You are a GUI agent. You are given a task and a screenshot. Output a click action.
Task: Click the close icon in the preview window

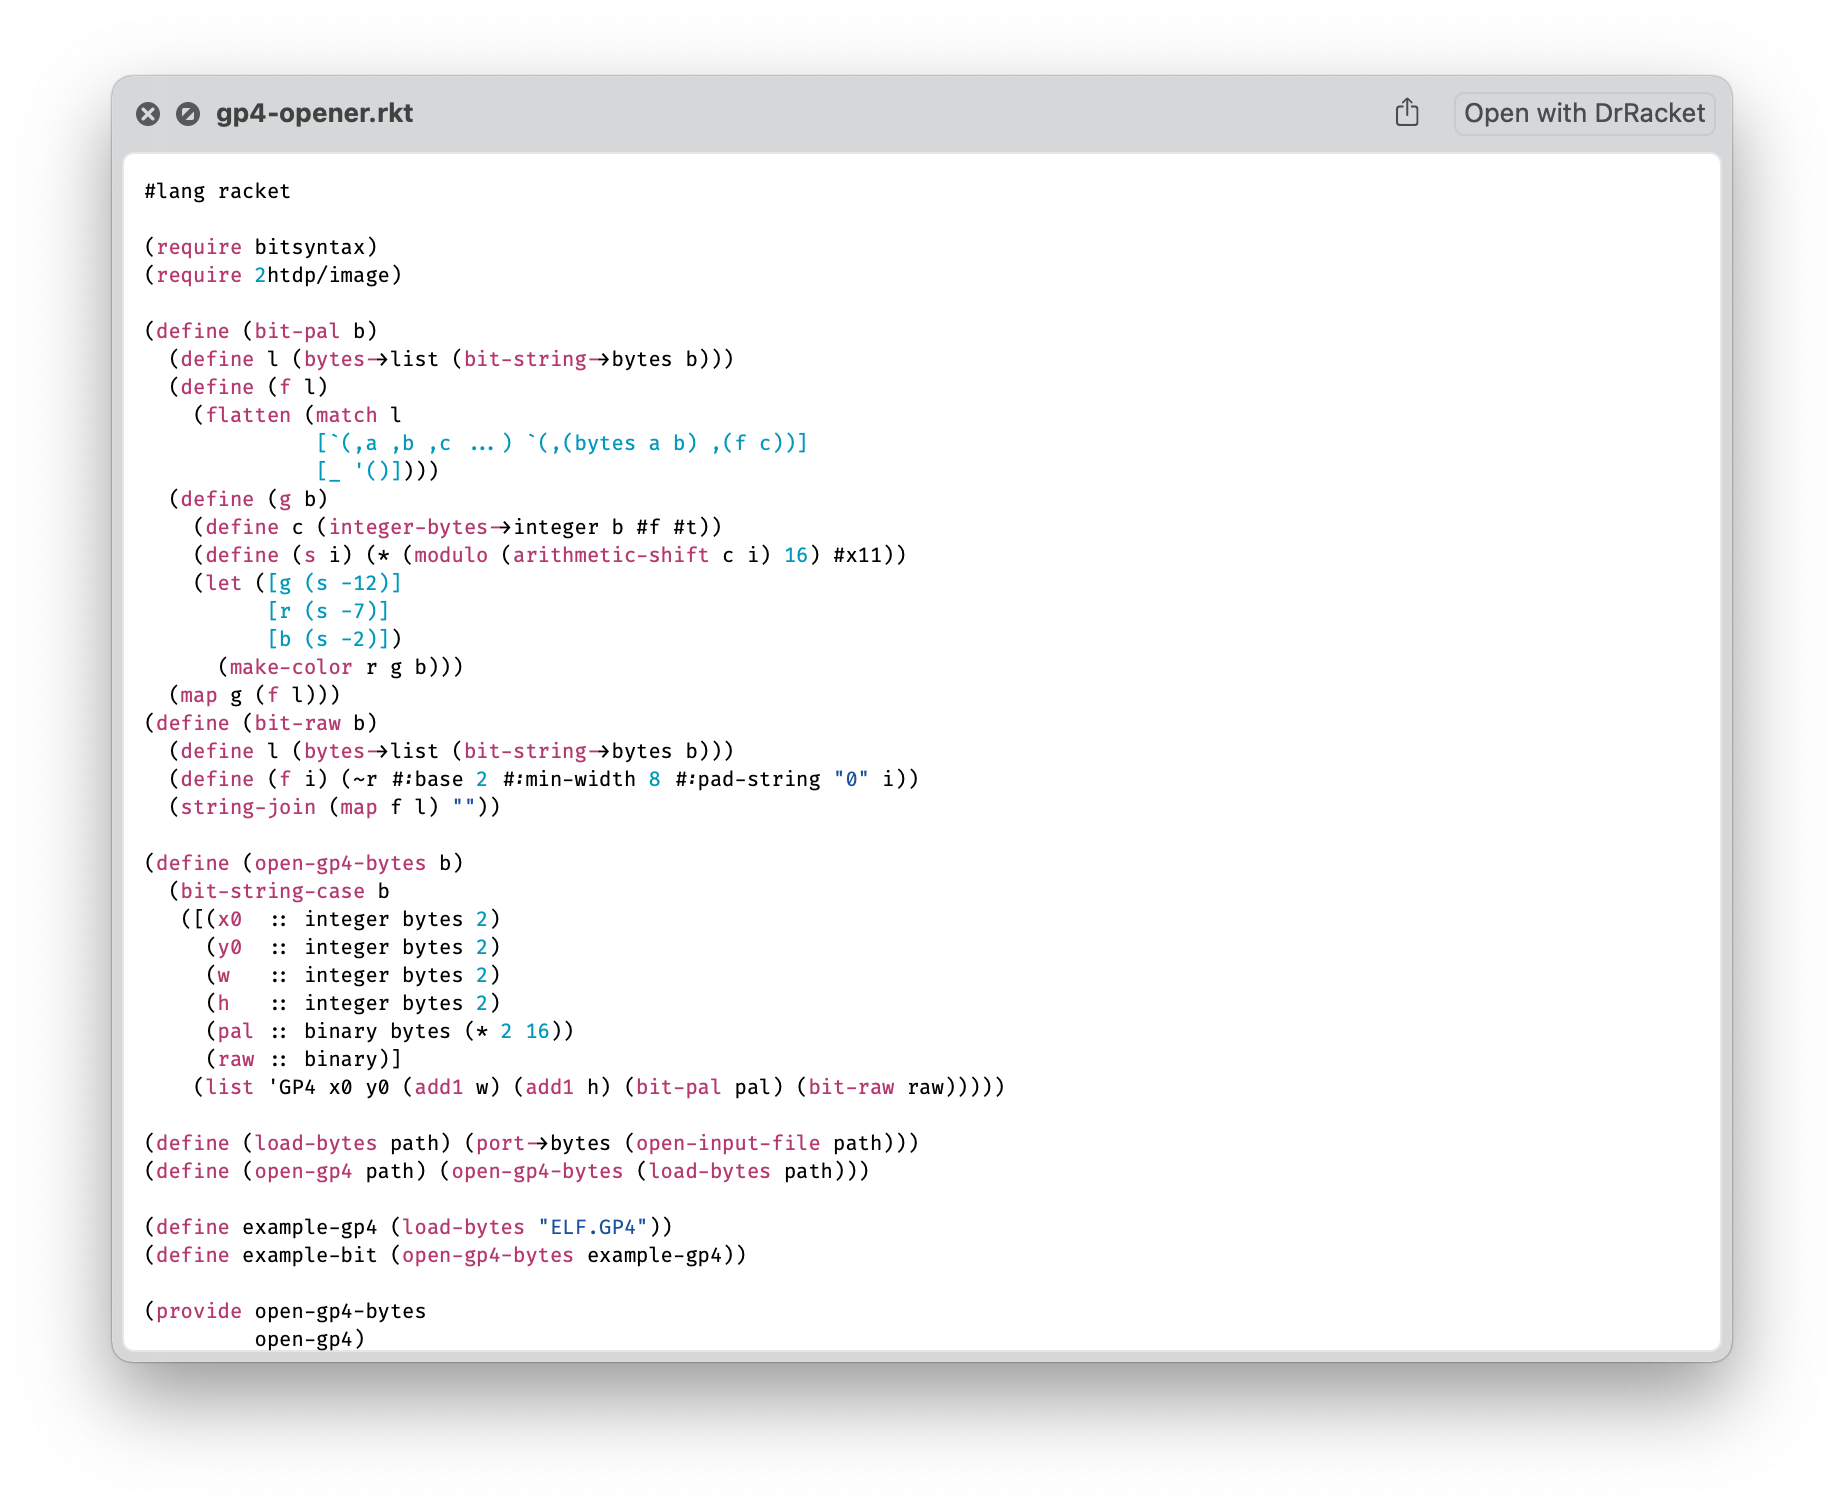click(149, 113)
